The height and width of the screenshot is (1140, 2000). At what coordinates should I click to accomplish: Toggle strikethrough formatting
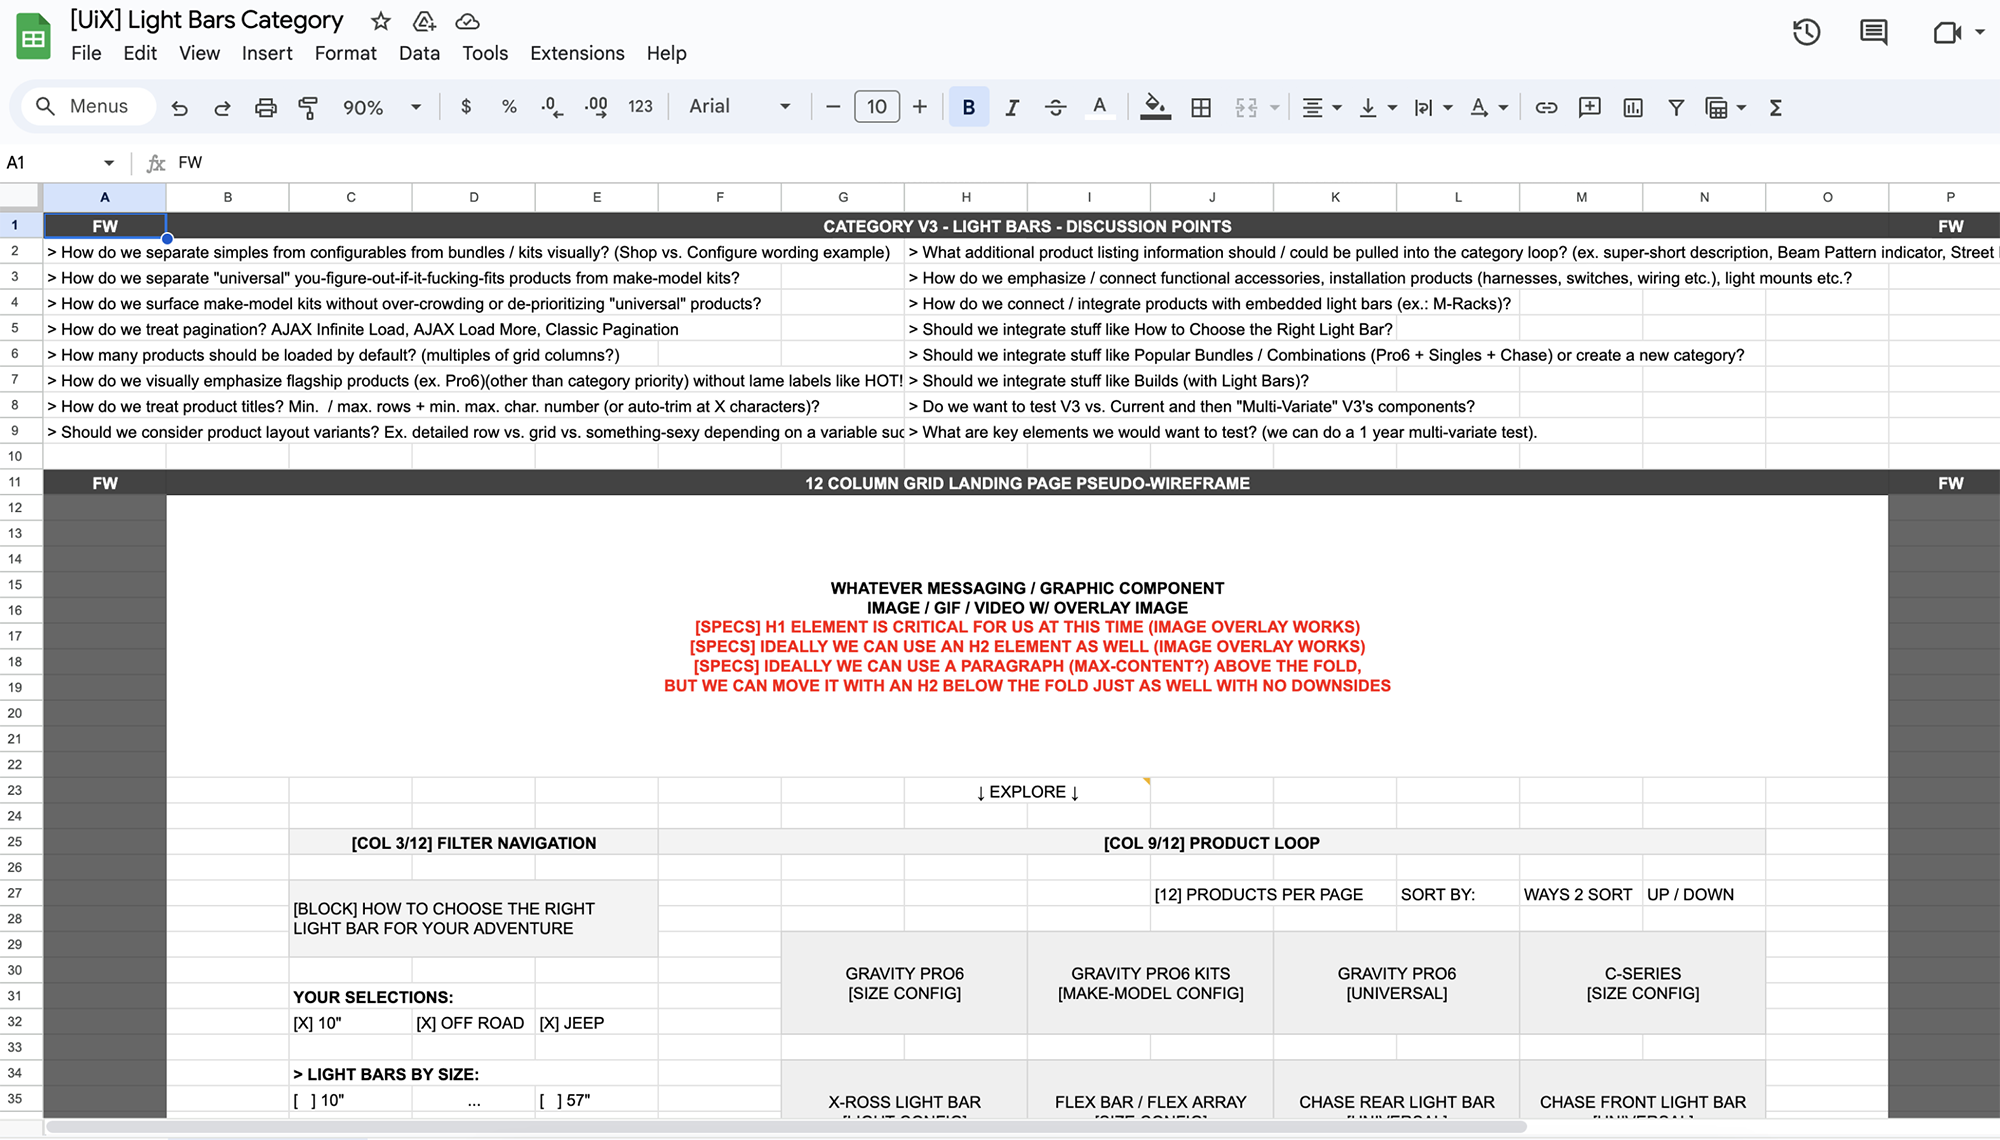coord(1055,107)
